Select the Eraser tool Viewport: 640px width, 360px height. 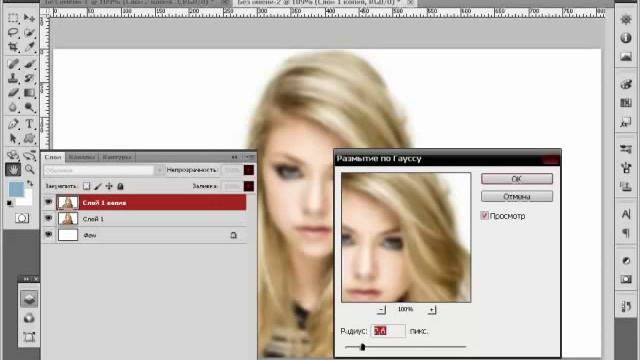[13, 93]
